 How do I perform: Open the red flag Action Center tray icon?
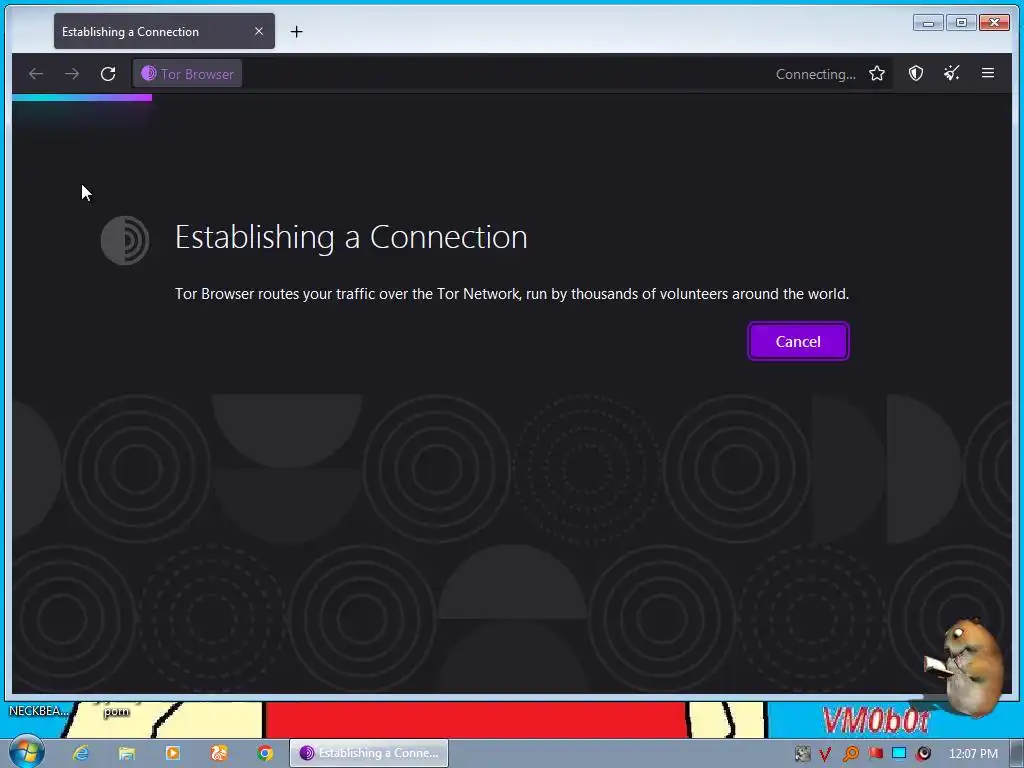coord(875,754)
